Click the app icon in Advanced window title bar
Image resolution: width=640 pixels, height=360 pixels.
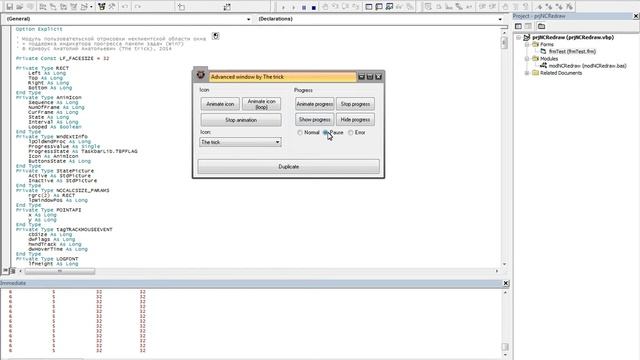(200, 75)
